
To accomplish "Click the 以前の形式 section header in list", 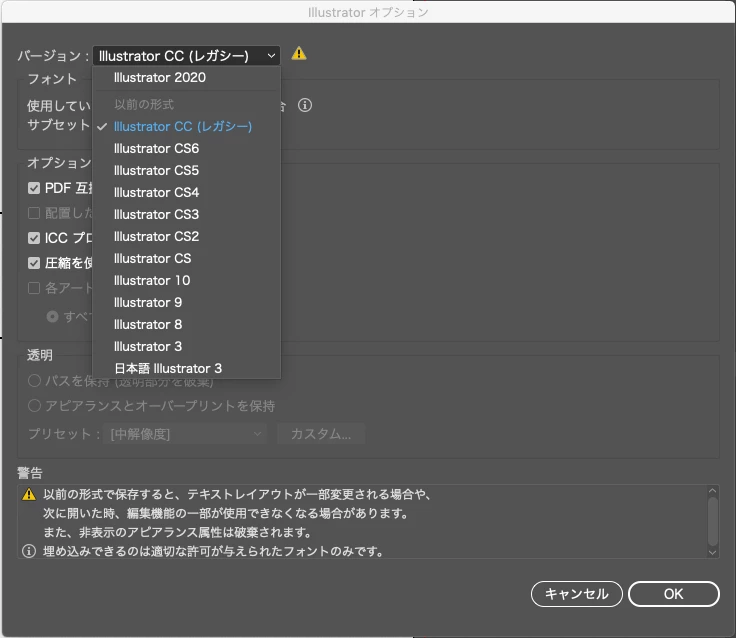I will pyautogui.click(x=144, y=104).
